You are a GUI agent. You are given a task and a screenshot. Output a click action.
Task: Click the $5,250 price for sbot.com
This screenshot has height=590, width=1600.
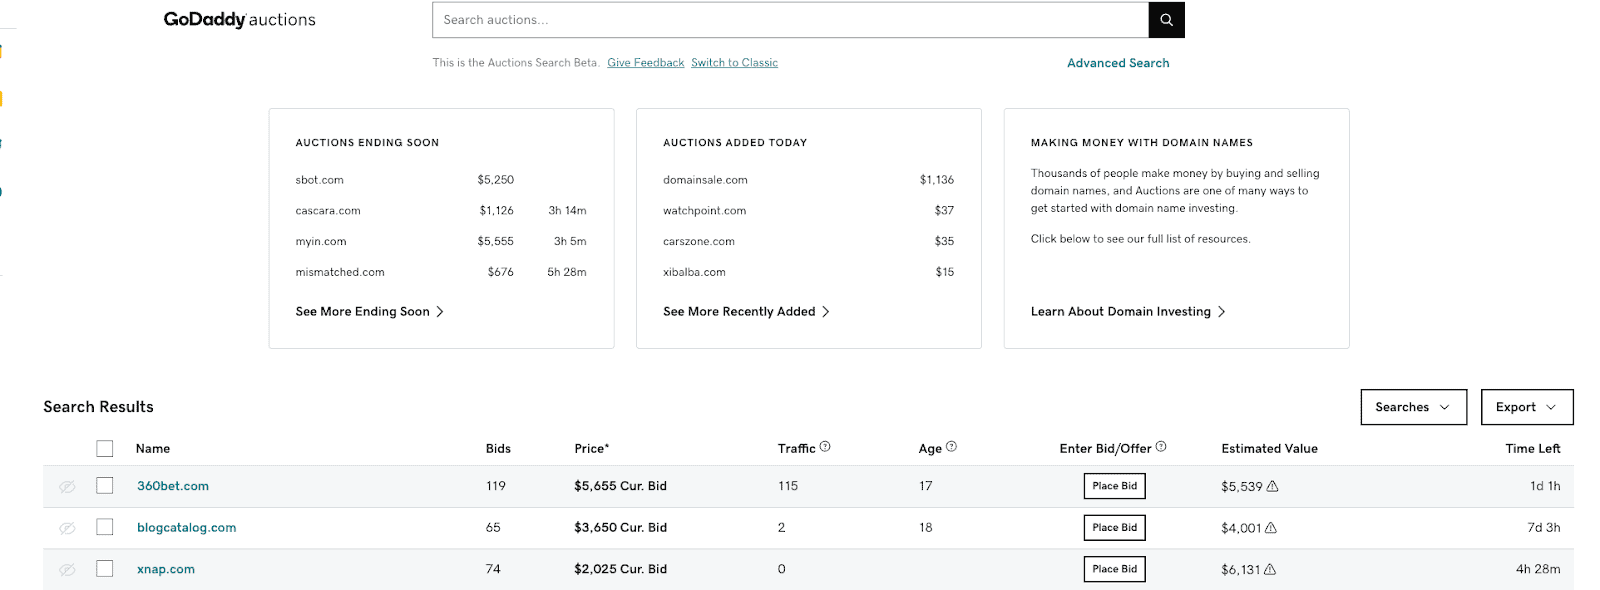tap(496, 180)
